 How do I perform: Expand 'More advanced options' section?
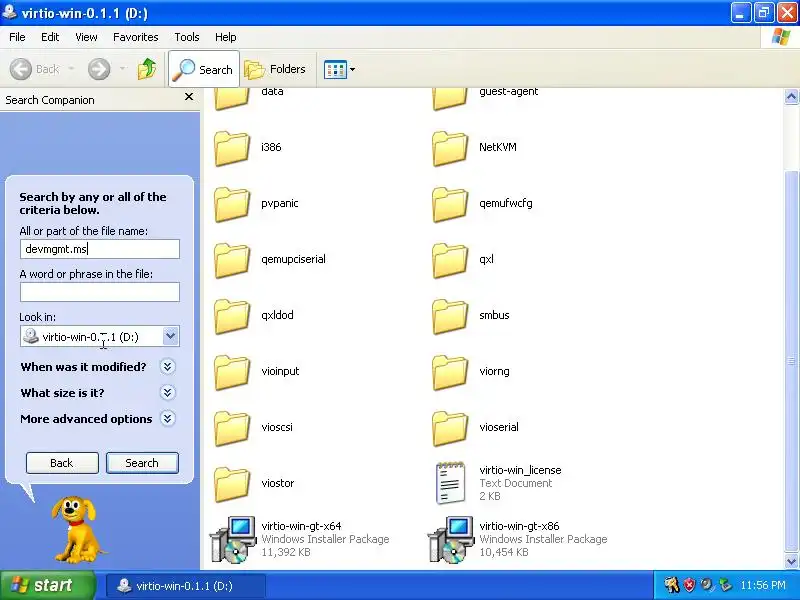pyautogui.click(x=167, y=419)
